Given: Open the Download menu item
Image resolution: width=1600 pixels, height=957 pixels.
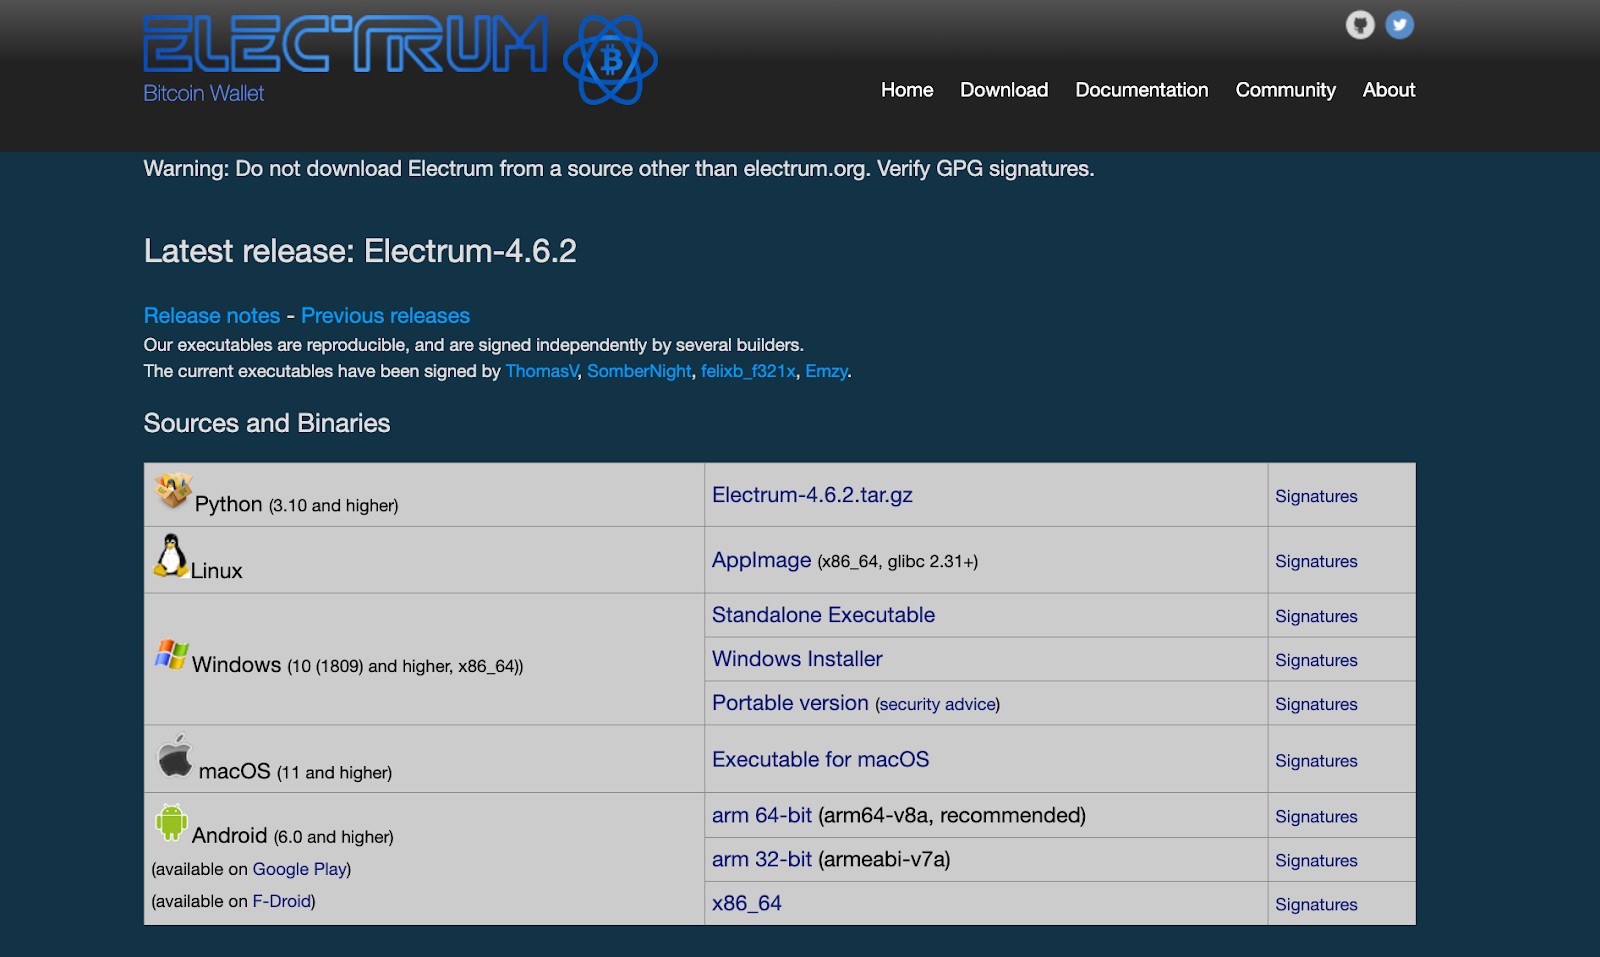Looking at the screenshot, I should (x=1004, y=90).
